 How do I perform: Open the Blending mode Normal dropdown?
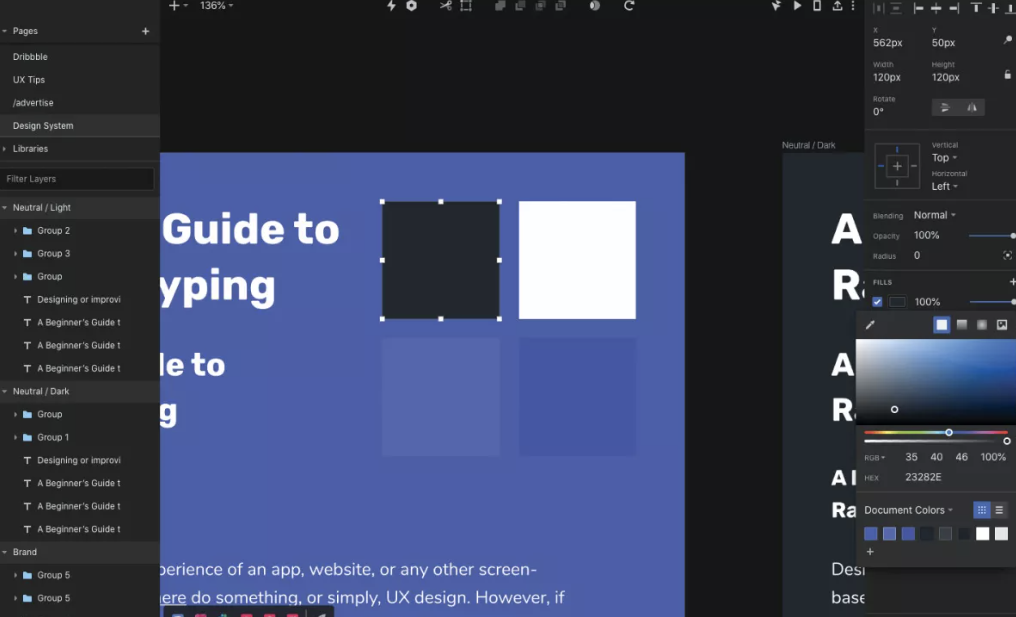[934, 215]
